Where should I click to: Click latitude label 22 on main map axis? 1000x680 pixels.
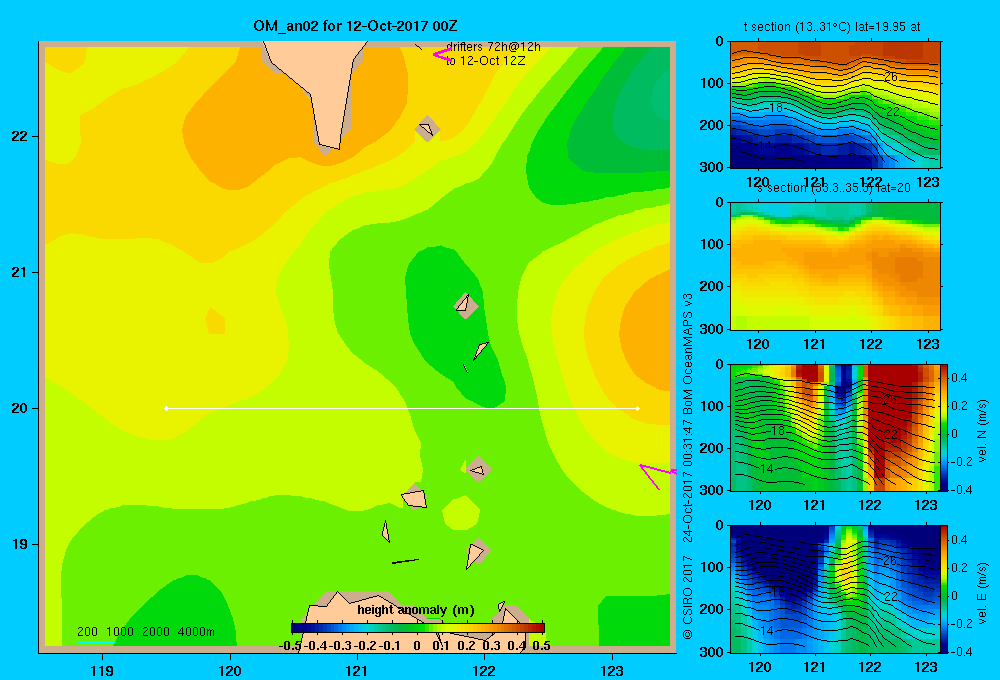(20, 137)
